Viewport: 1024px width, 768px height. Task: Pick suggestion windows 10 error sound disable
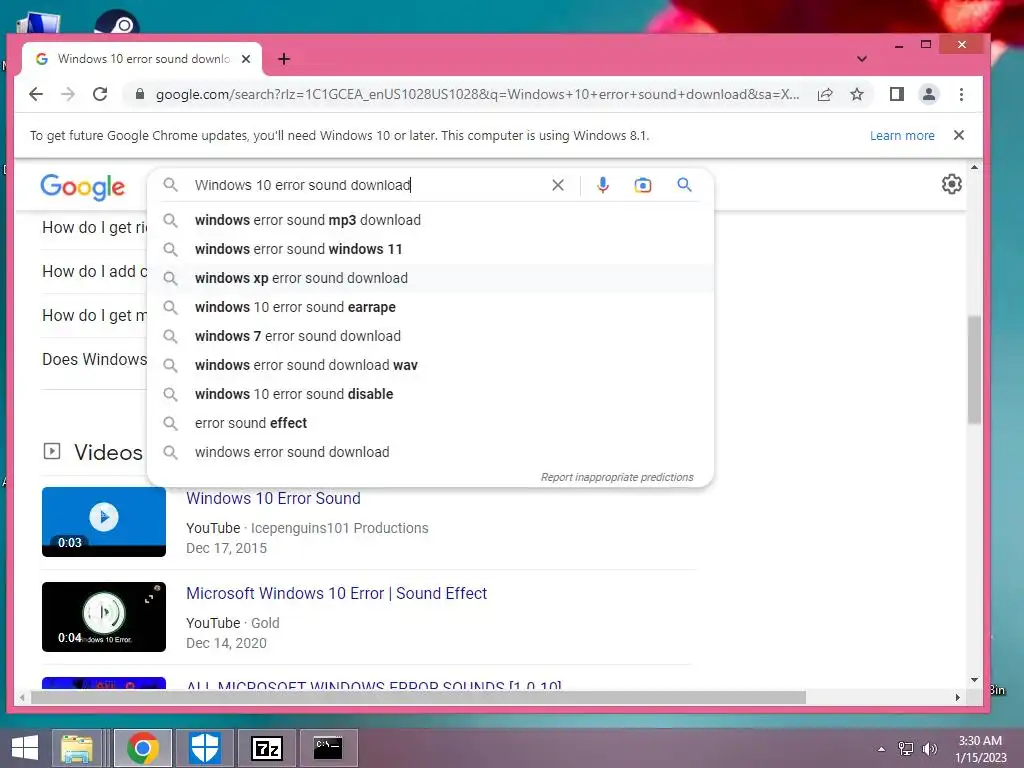point(430,394)
